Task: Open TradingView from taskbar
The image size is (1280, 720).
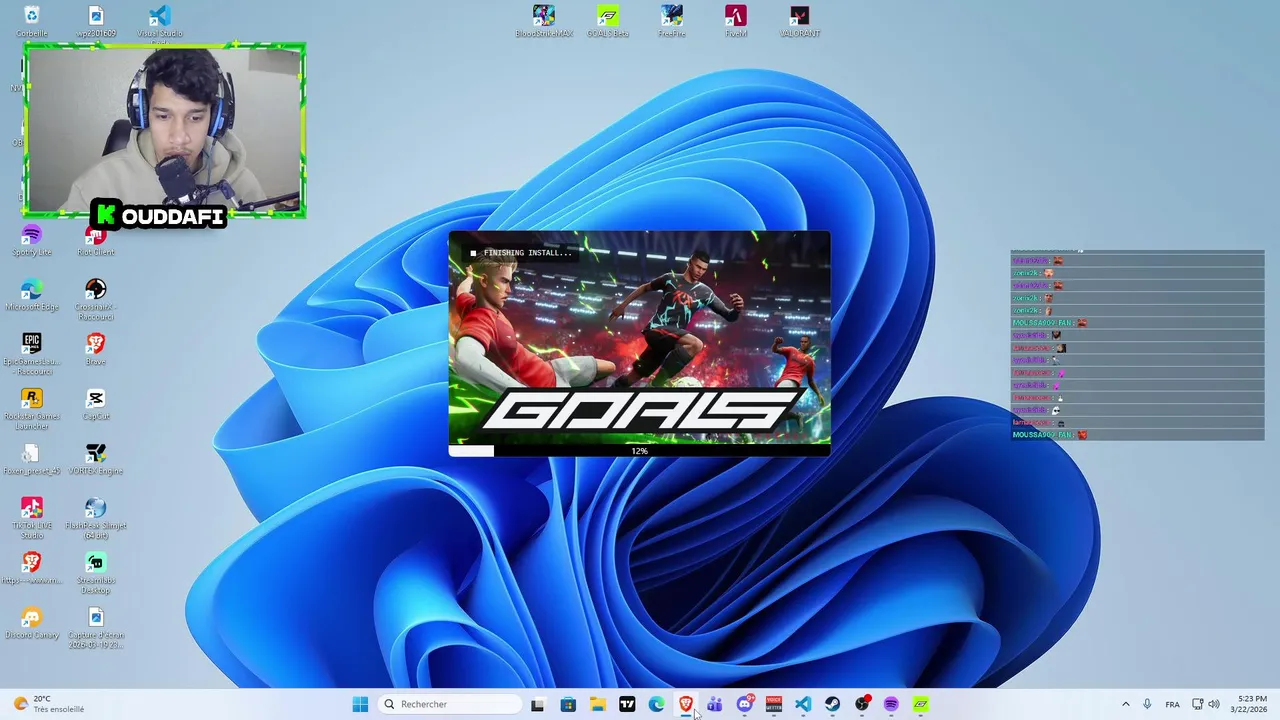Action: pyautogui.click(x=627, y=704)
